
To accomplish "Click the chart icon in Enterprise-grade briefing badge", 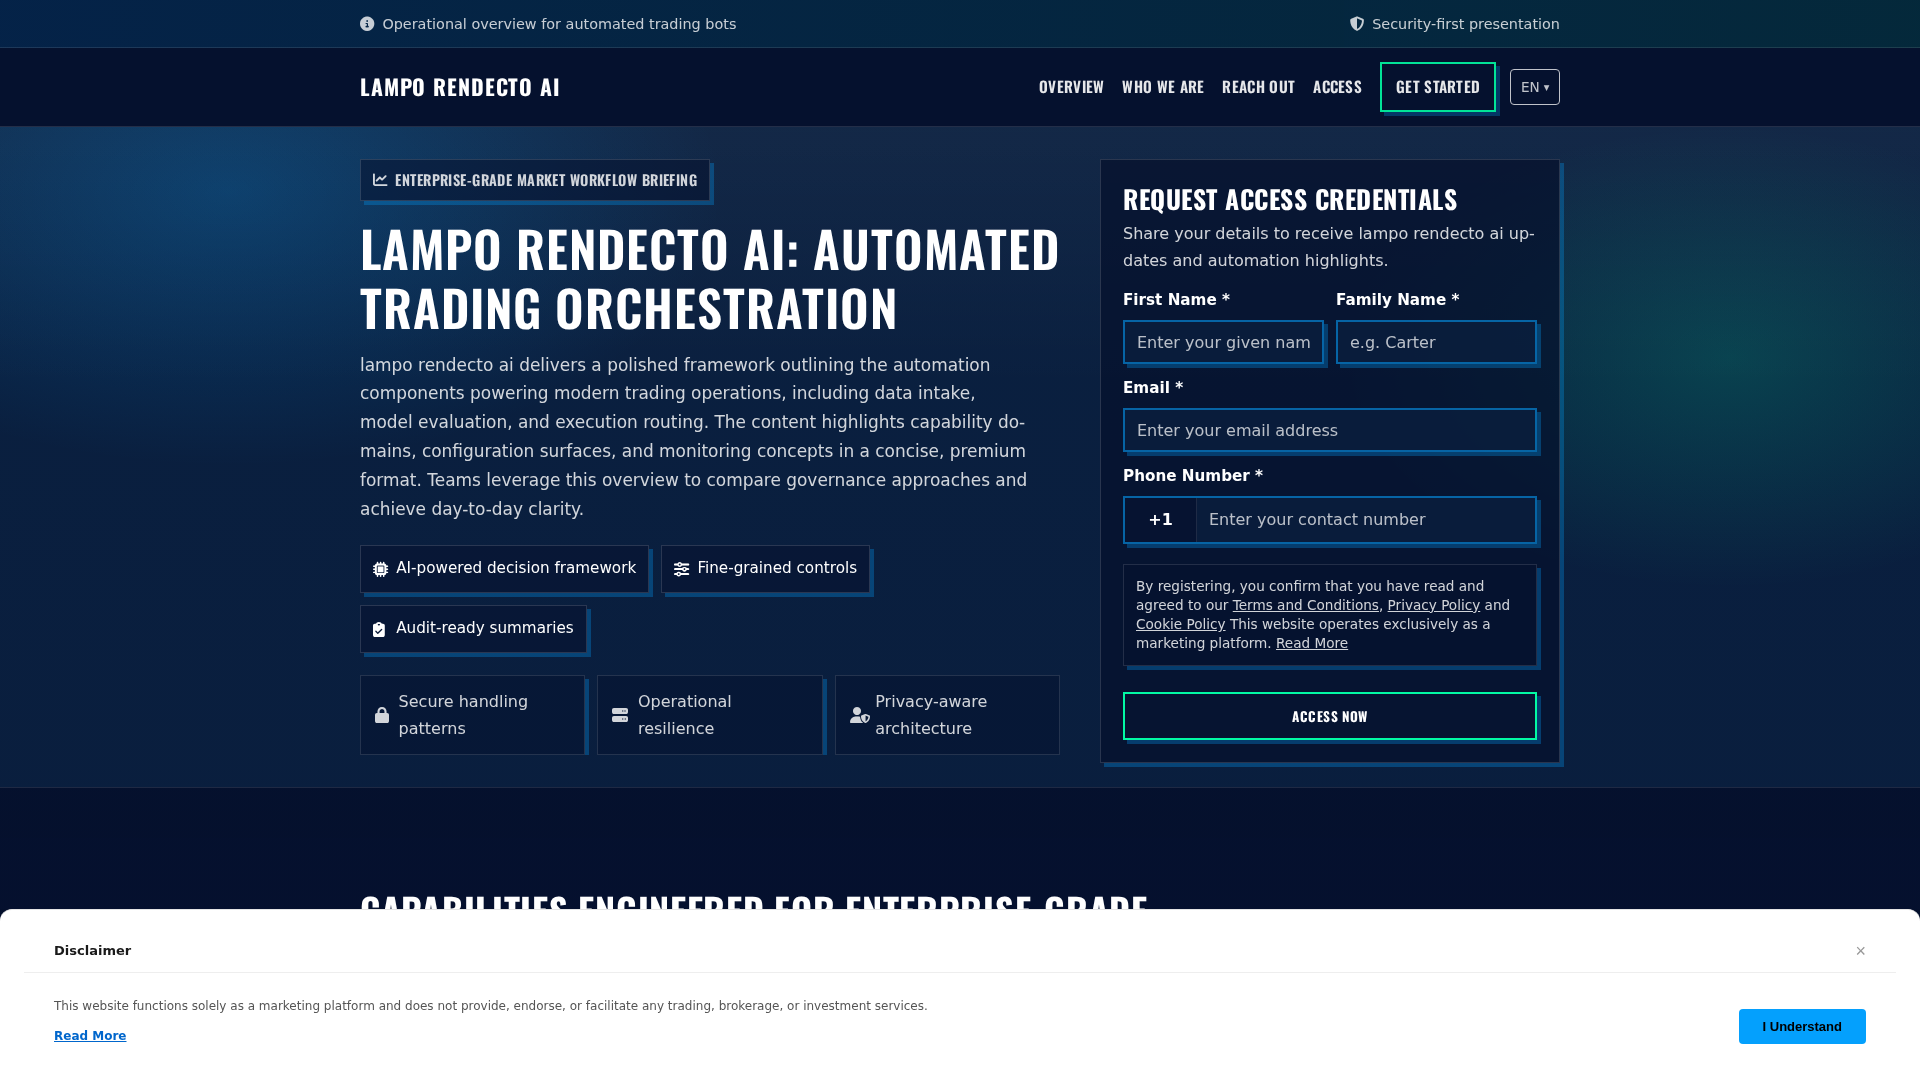I will point(380,180).
